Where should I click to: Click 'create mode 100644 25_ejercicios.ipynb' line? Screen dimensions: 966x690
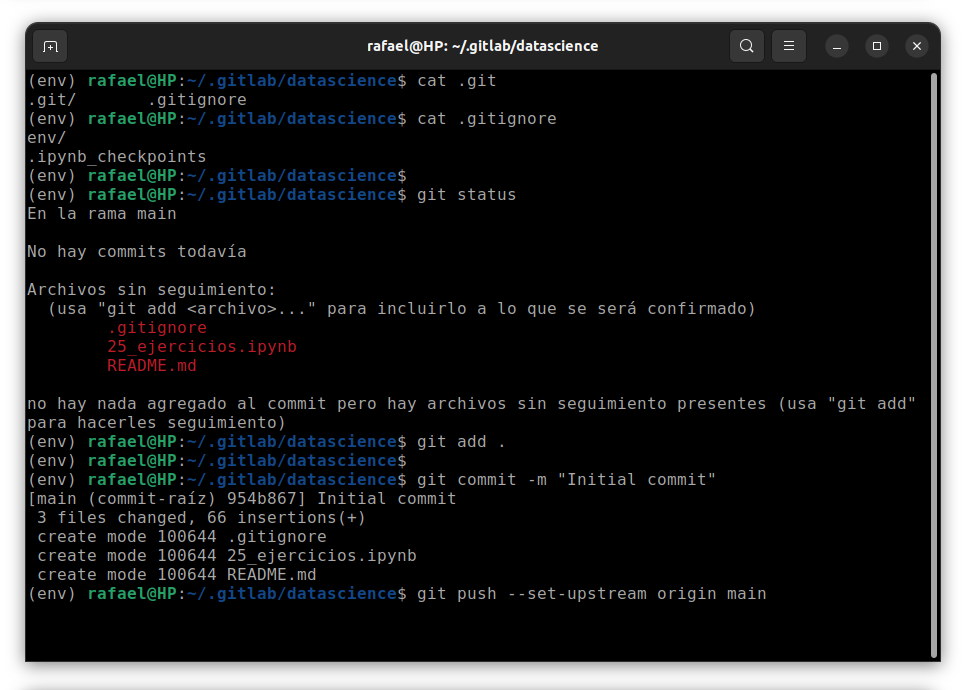(x=227, y=556)
